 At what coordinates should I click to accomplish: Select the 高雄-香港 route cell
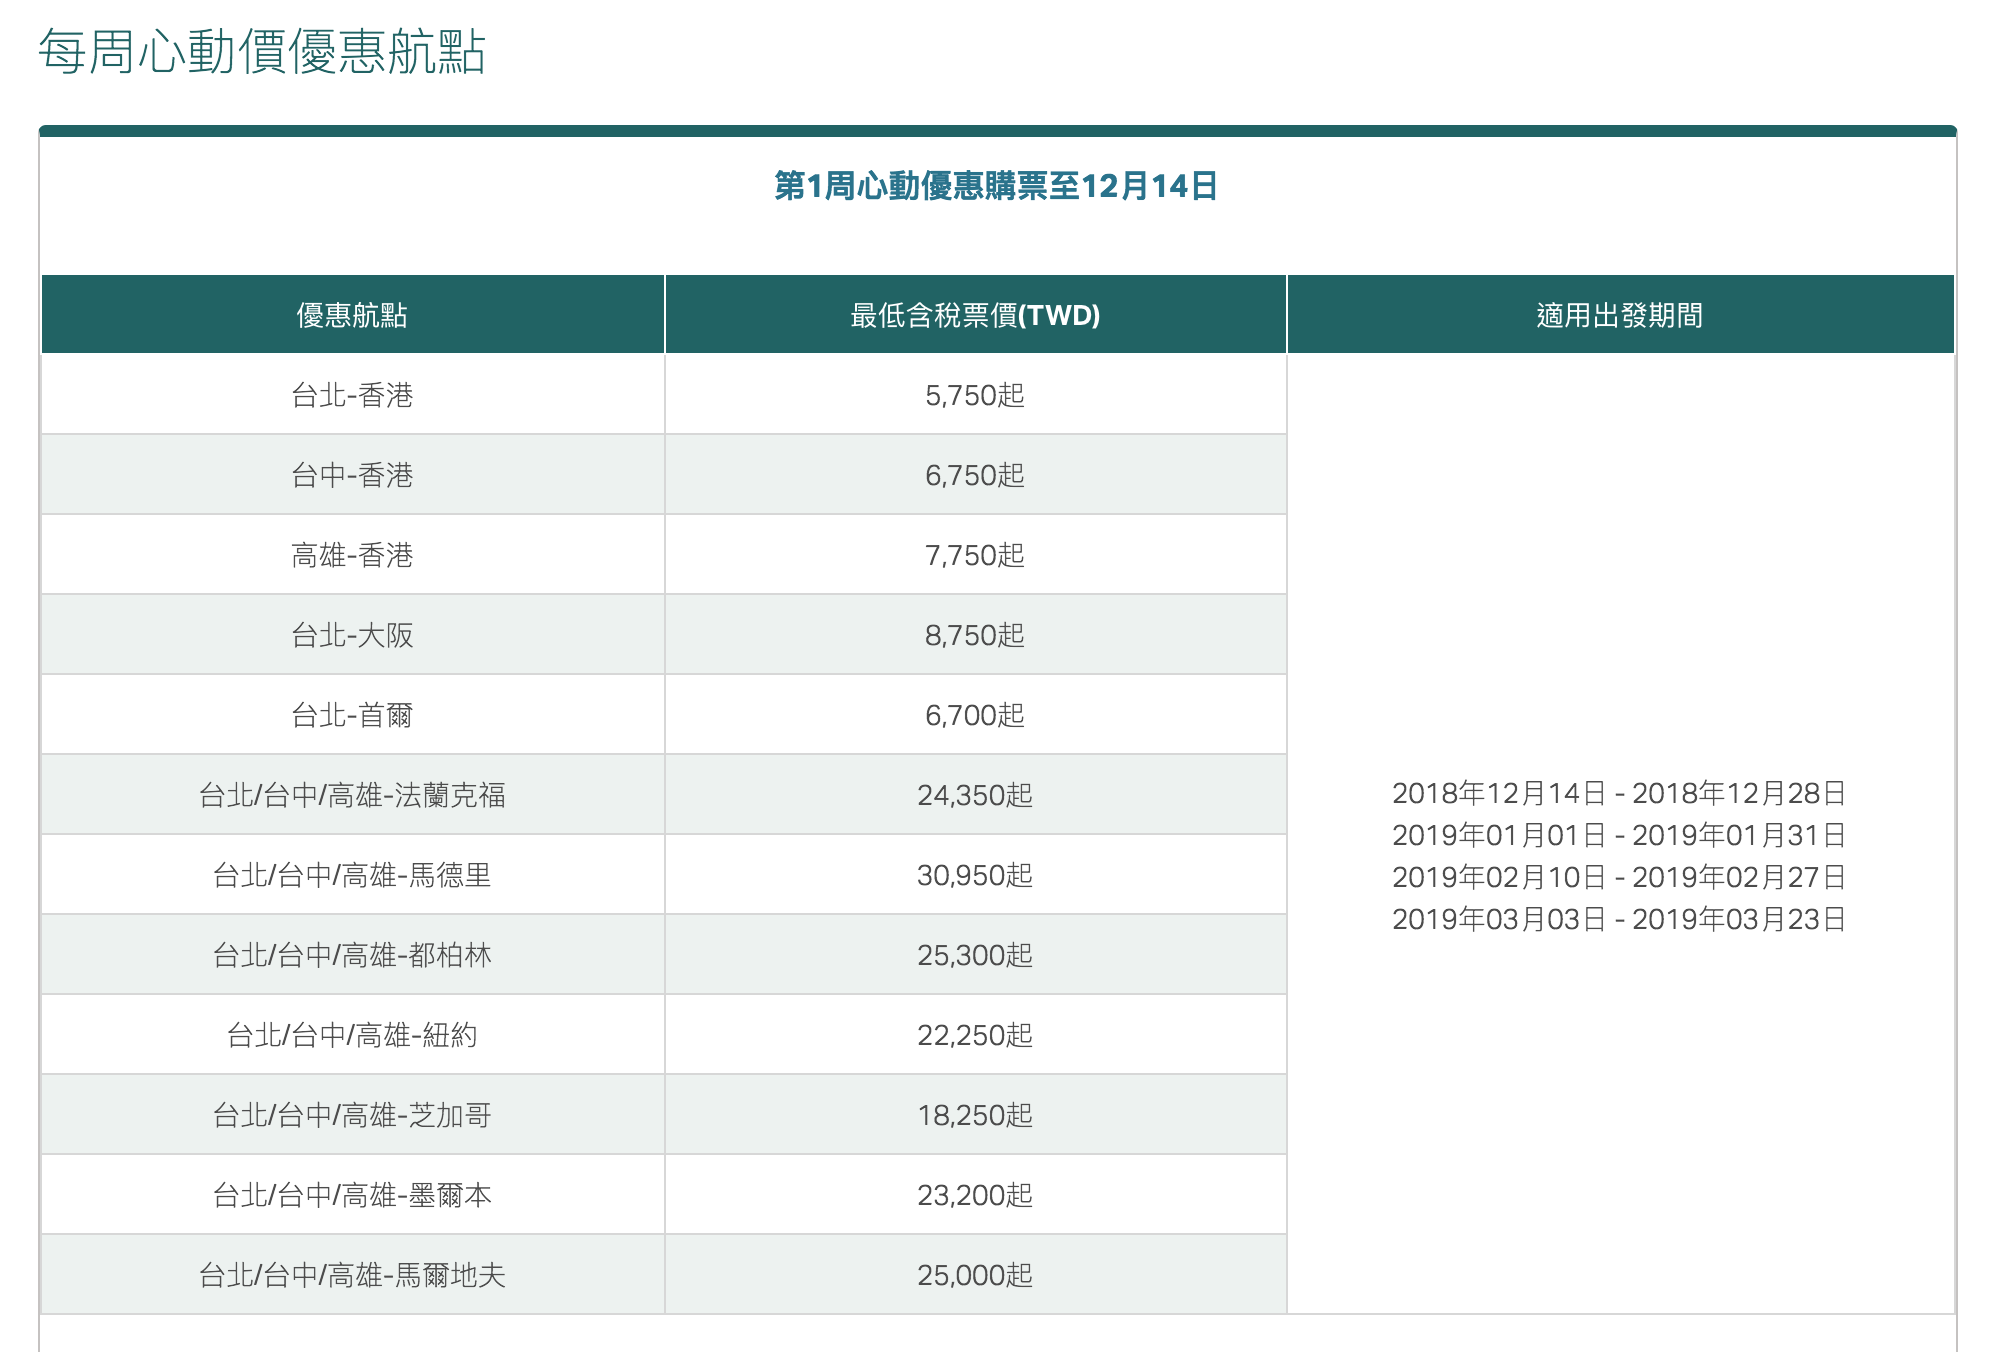tap(352, 555)
